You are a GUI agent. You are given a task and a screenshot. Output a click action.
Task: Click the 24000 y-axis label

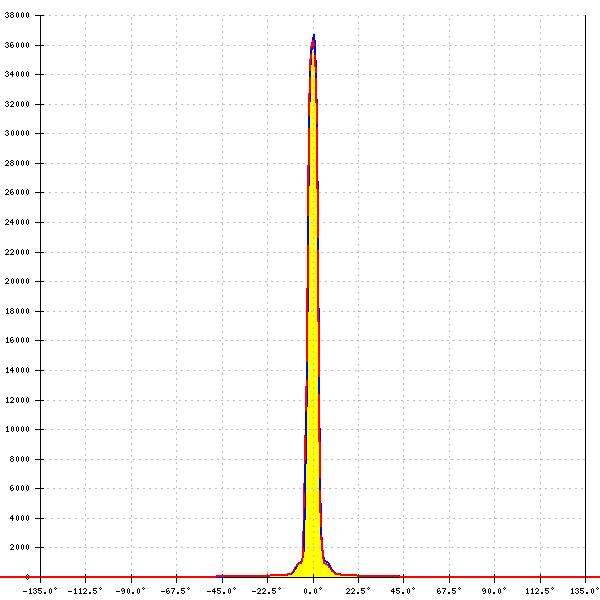(17, 222)
